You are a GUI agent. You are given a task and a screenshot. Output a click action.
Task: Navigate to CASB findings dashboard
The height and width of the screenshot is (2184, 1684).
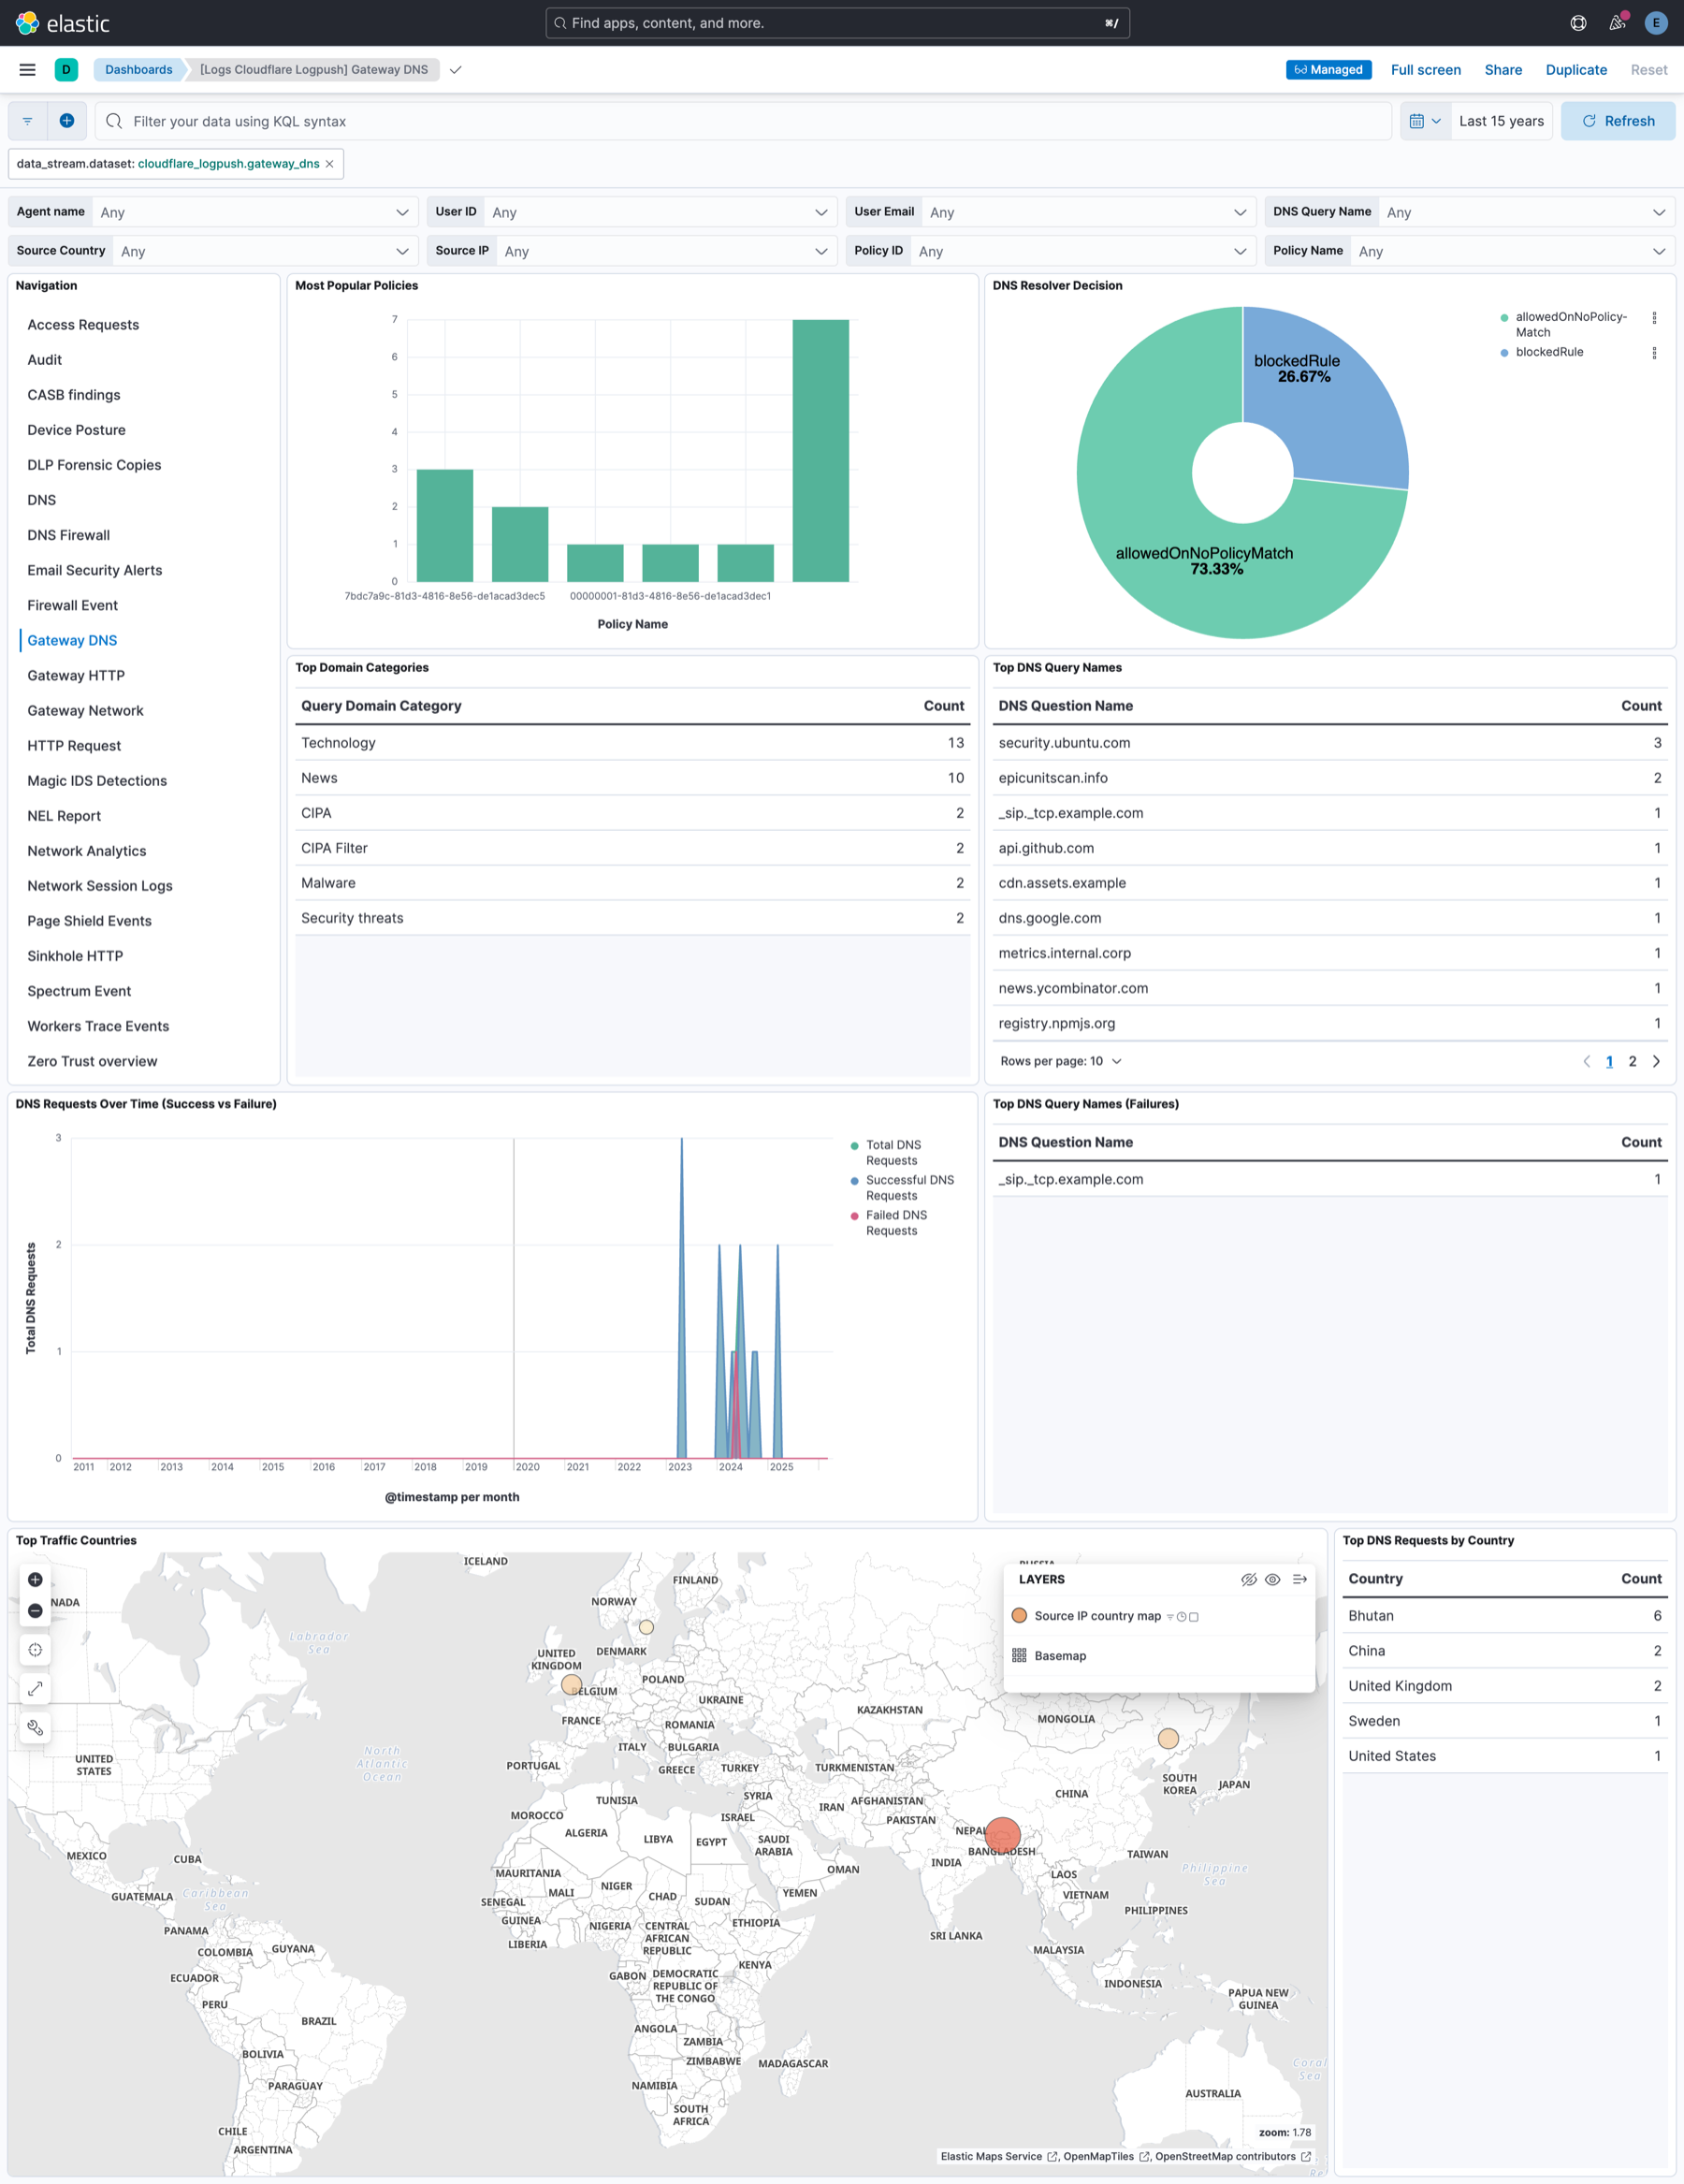pos(74,395)
